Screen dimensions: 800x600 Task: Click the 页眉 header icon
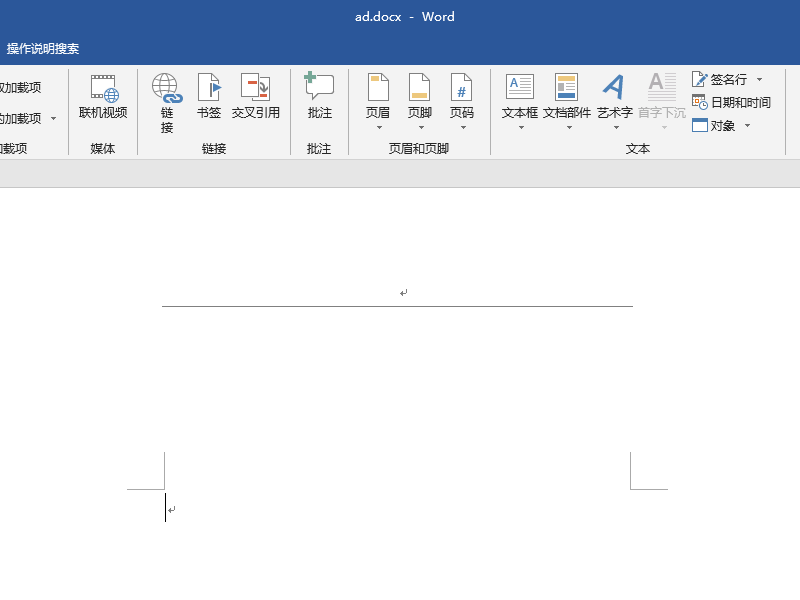coord(378,88)
